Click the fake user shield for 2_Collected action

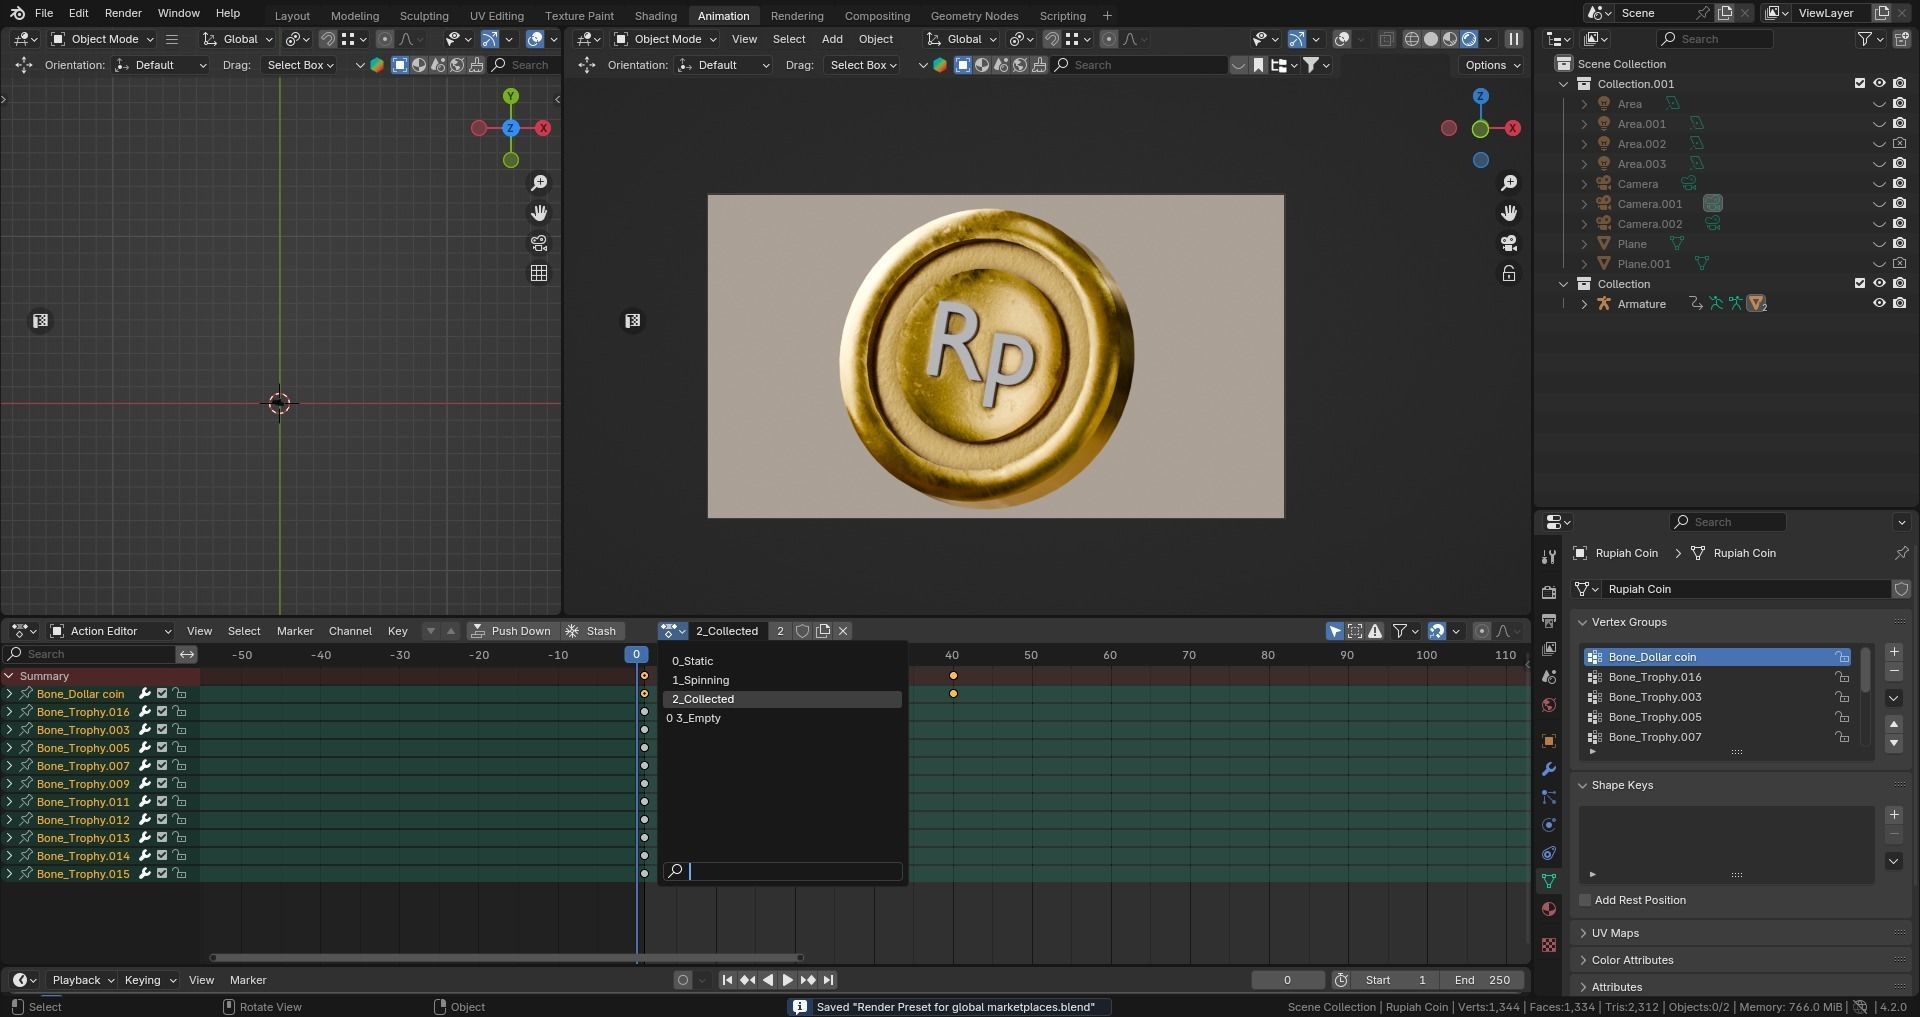pyautogui.click(x=802, y=631)
